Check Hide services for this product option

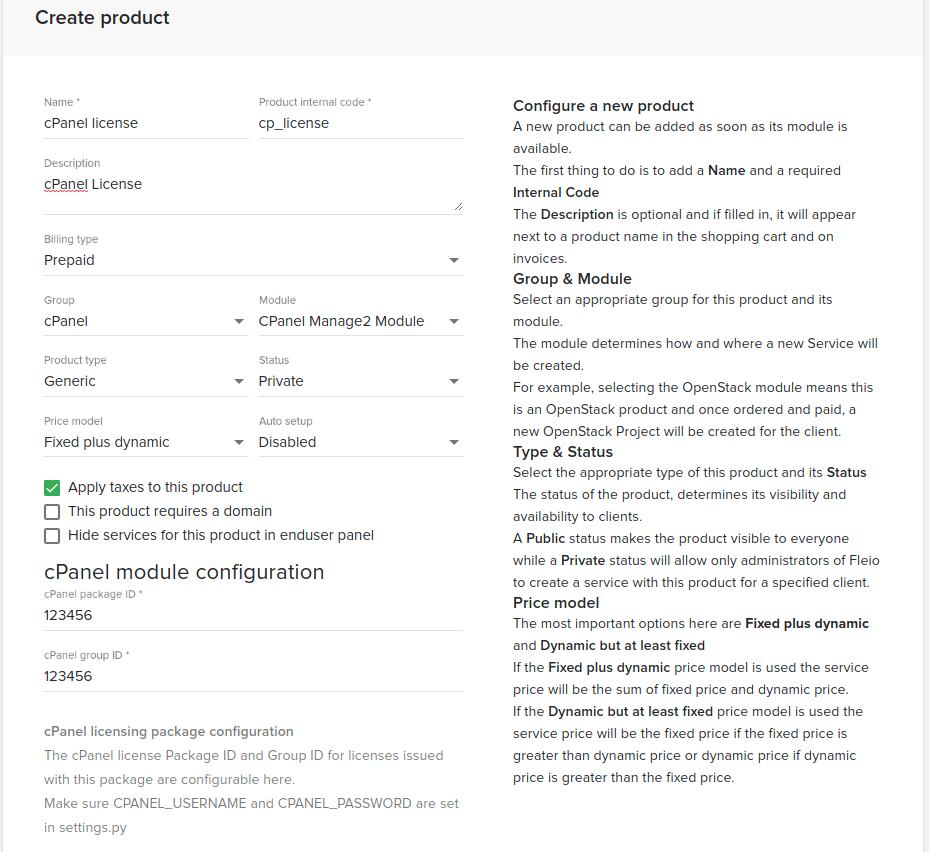[50, 536]
